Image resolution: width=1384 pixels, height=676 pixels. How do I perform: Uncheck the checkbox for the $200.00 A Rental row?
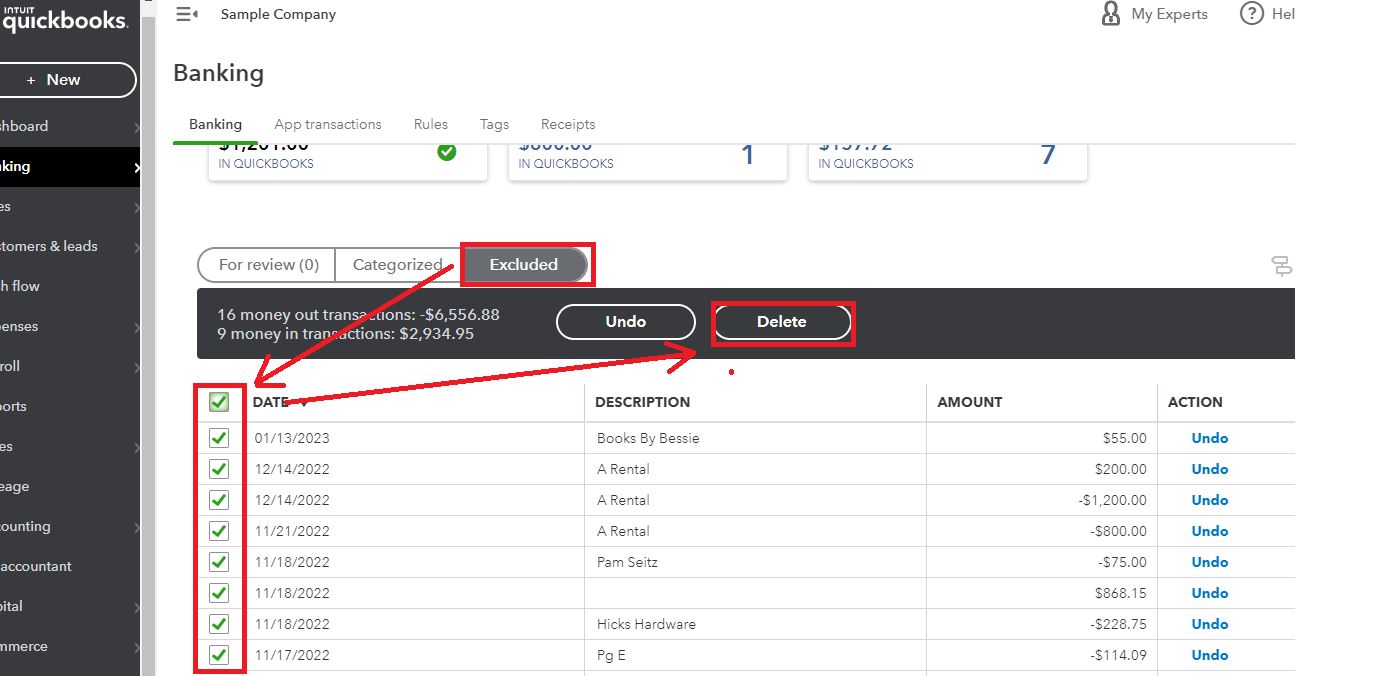(x=219, y=469)
